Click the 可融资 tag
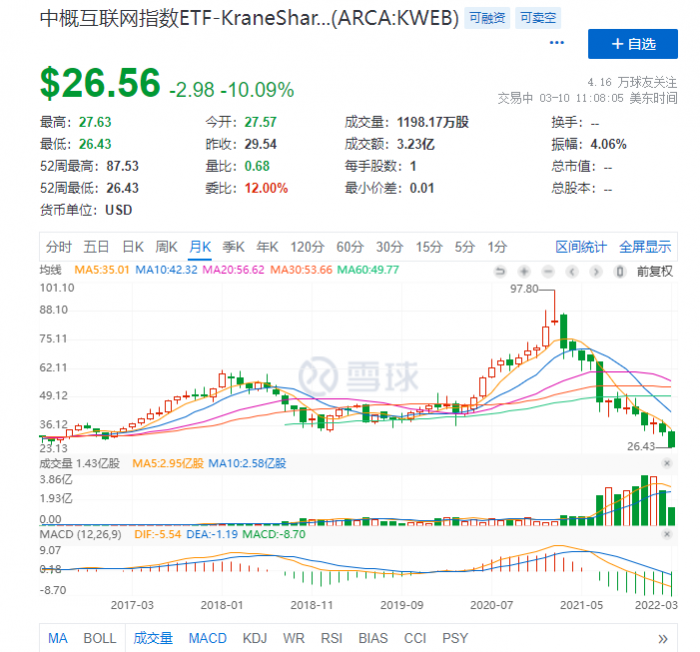Screen dimensions: 700x652 pos(487,18)
